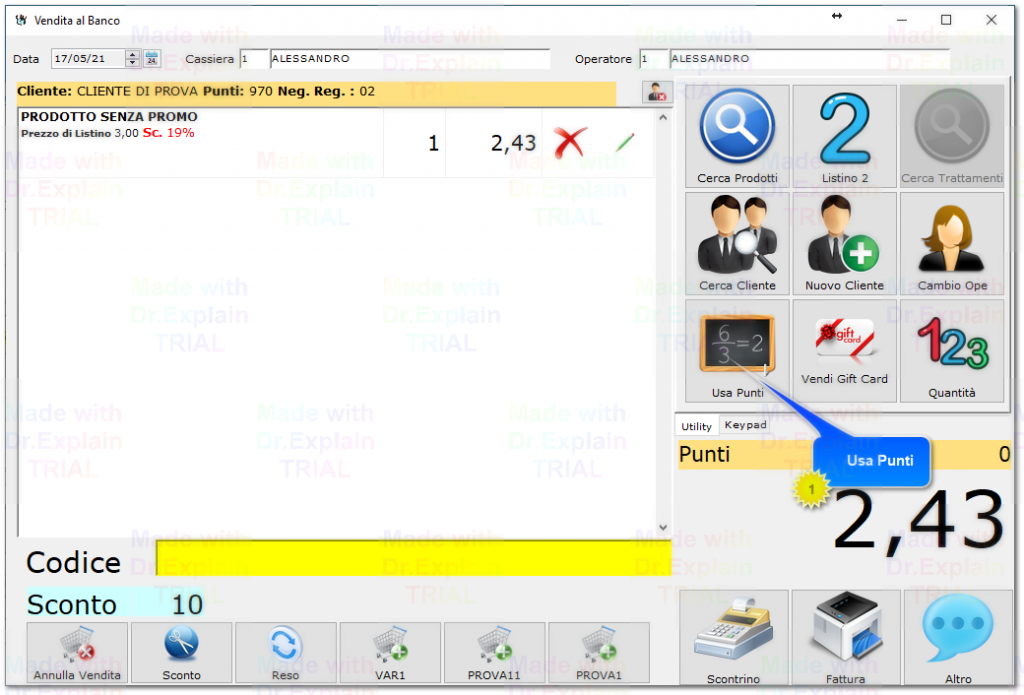The width and height of the screenshot is (1024, 695).
Task: Print receipt with Scontrino button
Action: (734, 637)
